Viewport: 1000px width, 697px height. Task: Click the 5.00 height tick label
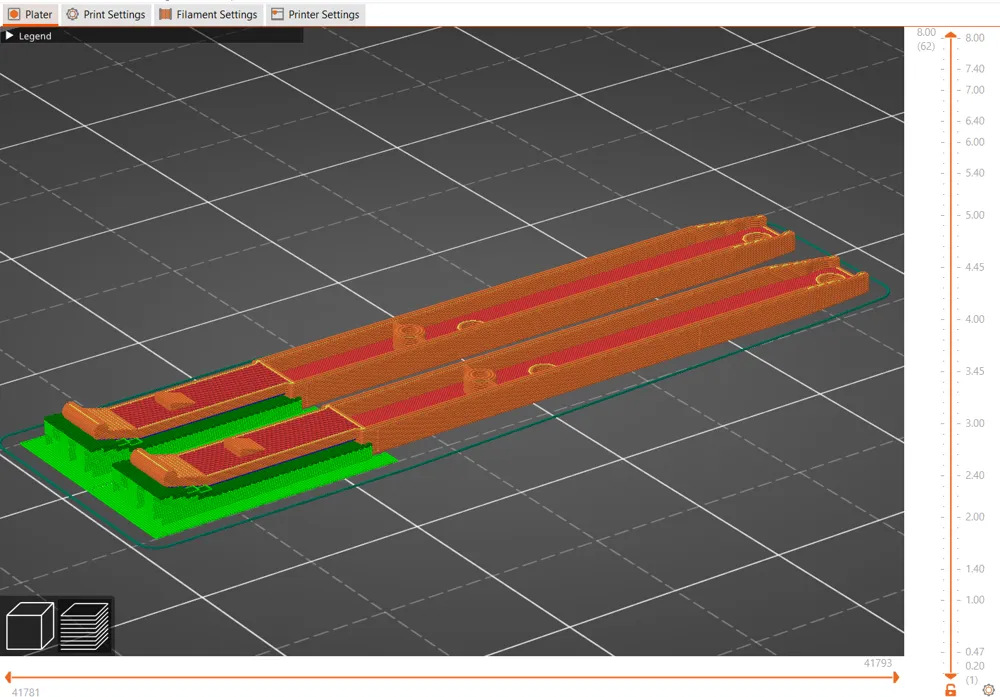click(x=974, y=215)
